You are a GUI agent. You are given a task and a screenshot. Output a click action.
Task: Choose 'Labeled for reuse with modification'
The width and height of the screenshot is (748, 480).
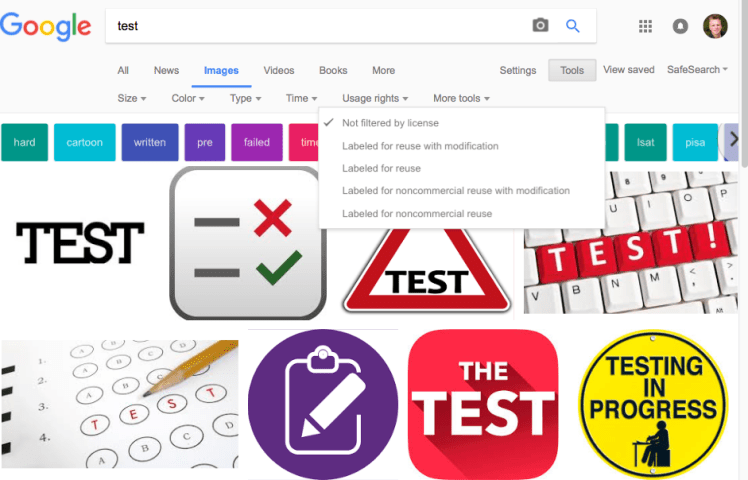(420, 146)
